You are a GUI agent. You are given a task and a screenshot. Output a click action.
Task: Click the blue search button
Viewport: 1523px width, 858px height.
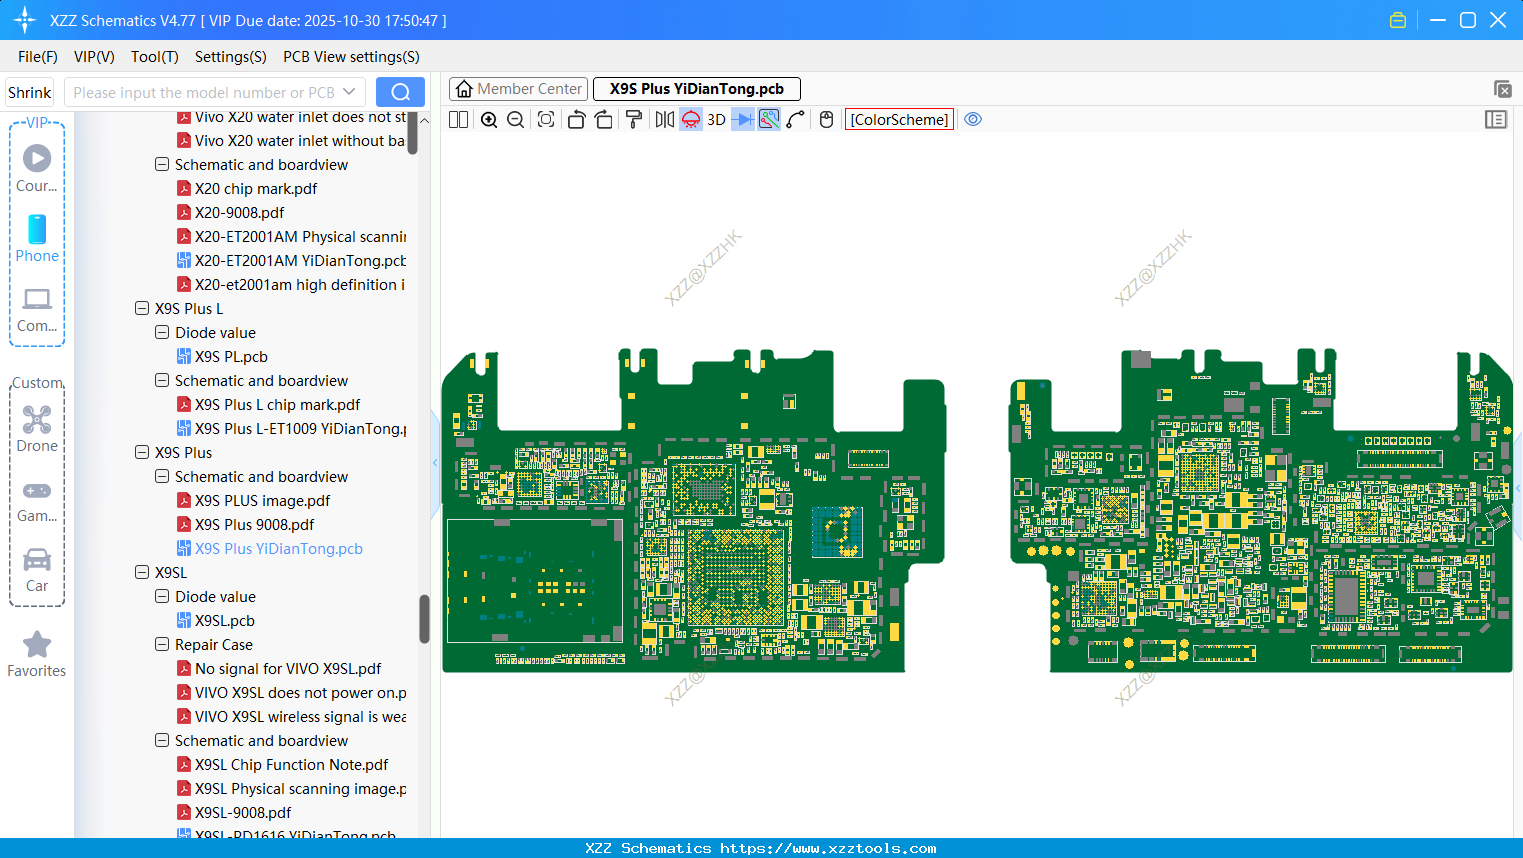[x=400, y=92]
